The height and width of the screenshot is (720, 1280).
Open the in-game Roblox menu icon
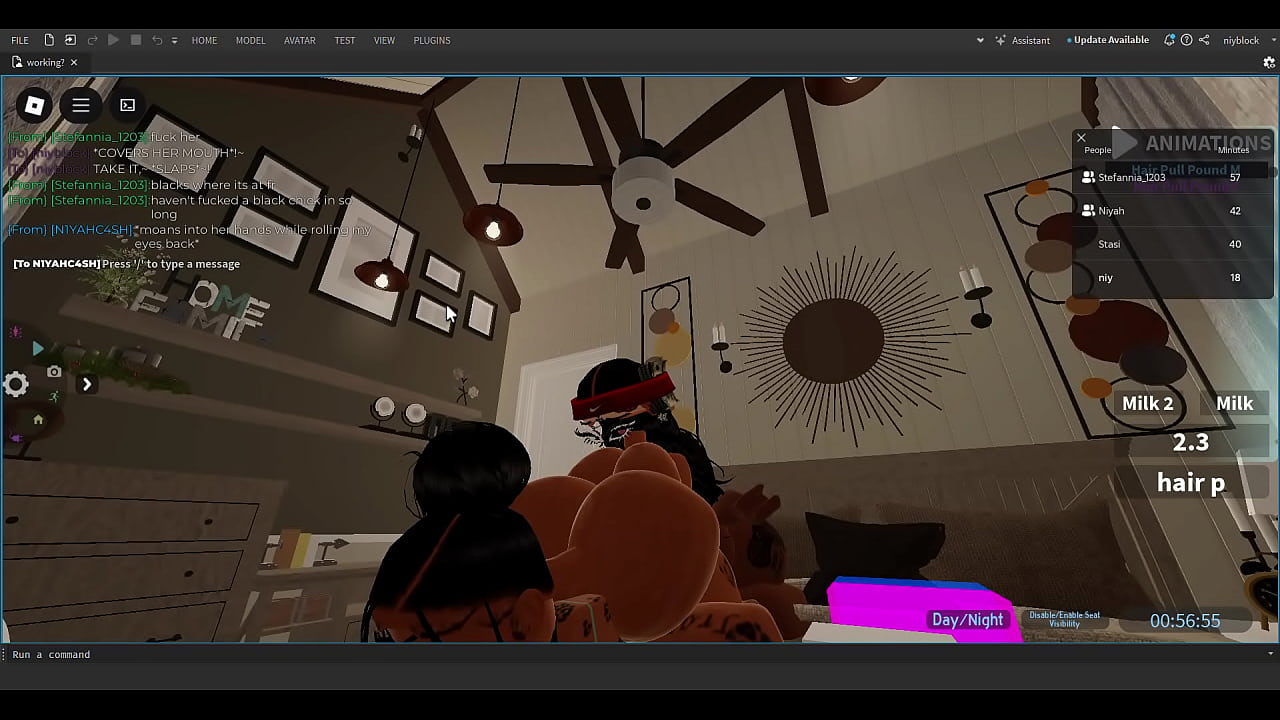(33, 105)
